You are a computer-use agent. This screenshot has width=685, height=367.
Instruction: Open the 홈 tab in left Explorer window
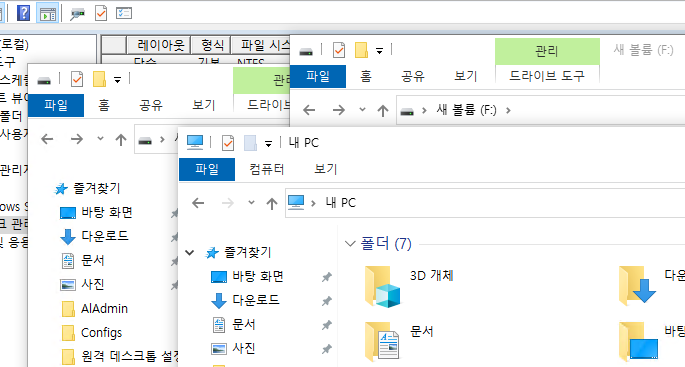[104, 105]
